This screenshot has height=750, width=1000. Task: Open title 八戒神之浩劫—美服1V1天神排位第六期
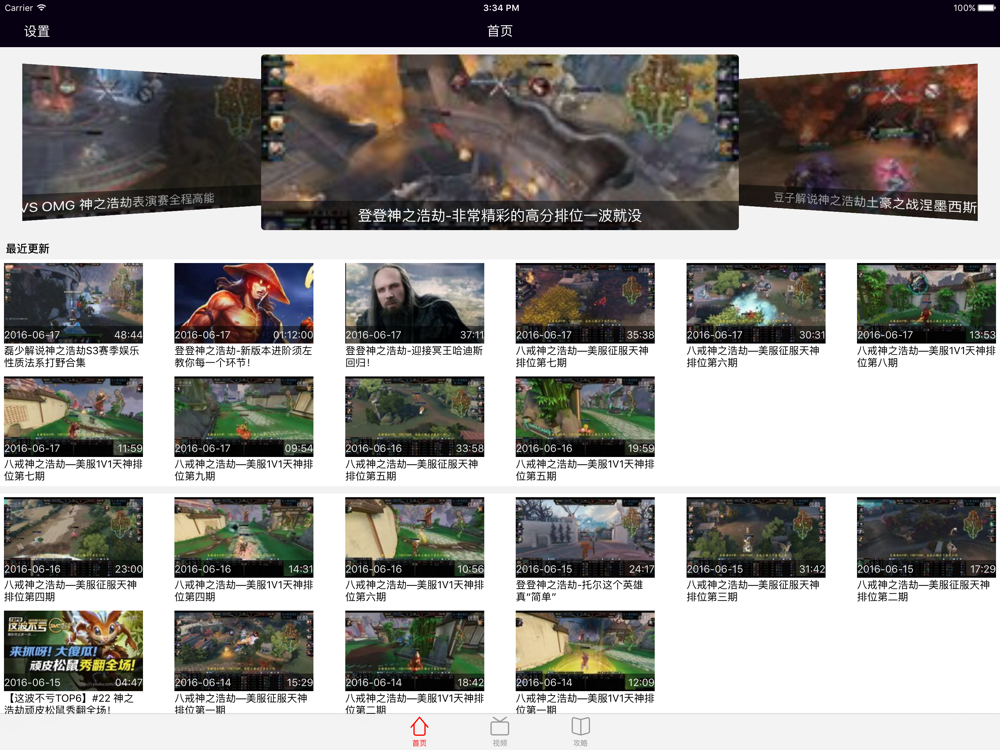[x=415, y=591]
